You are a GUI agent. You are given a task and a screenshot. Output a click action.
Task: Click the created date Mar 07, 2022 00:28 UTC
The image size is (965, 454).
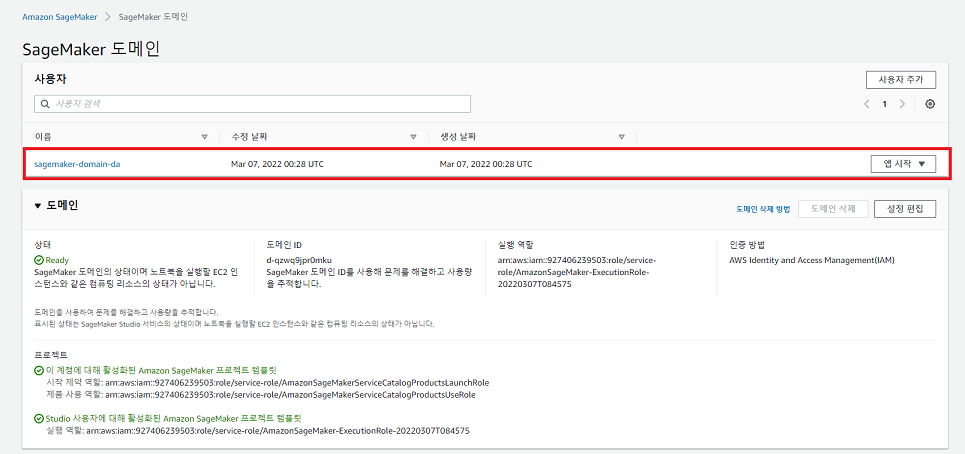486,164
